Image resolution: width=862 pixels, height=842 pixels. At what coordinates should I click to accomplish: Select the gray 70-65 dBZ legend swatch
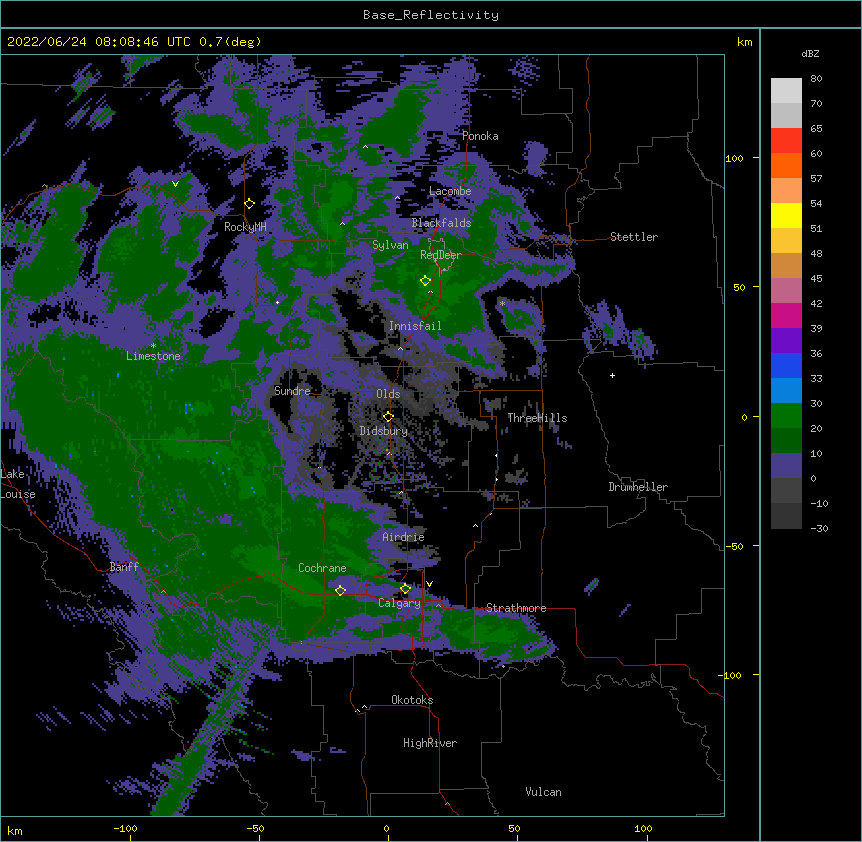tap(786, 115)
